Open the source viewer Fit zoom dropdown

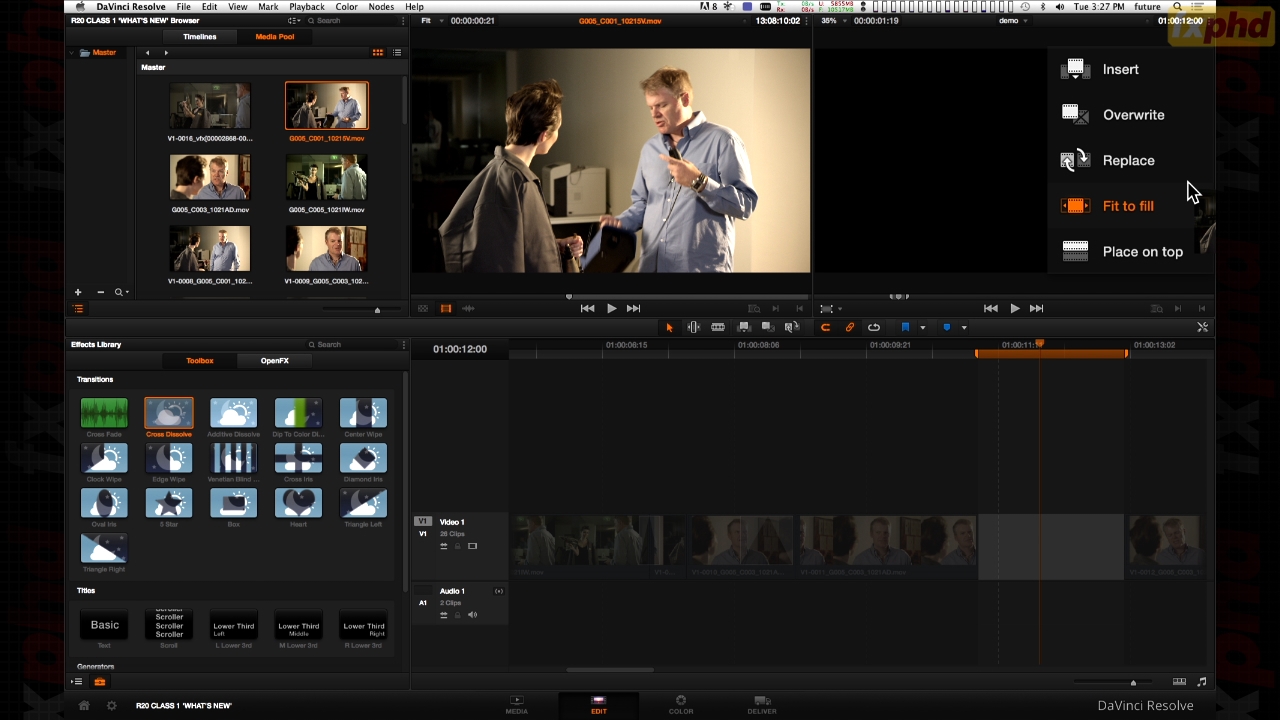(x=430, y=20)
